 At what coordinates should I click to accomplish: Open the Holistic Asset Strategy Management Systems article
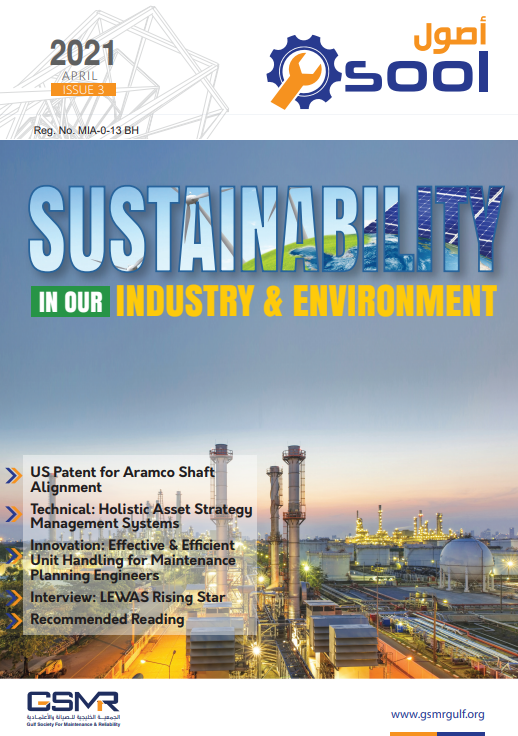(x=141, y=516)
